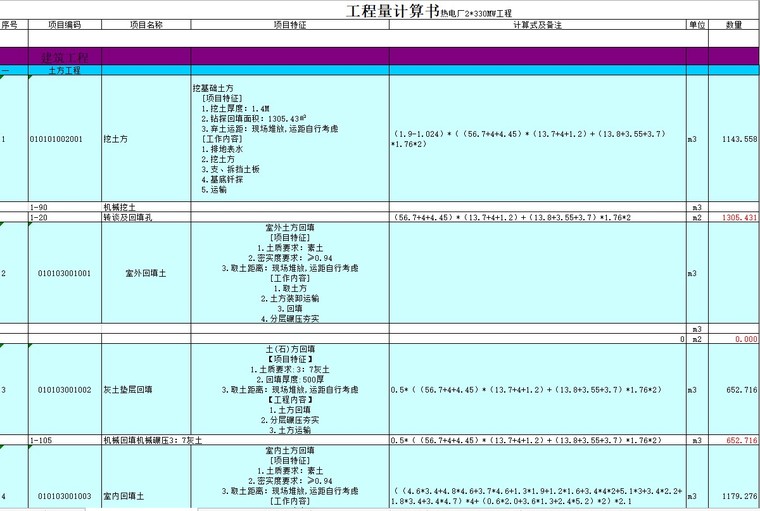Select the 灰土垫层回填 item name cell
The height and width of the screenshot is (511, 760).
coord(146,390)
